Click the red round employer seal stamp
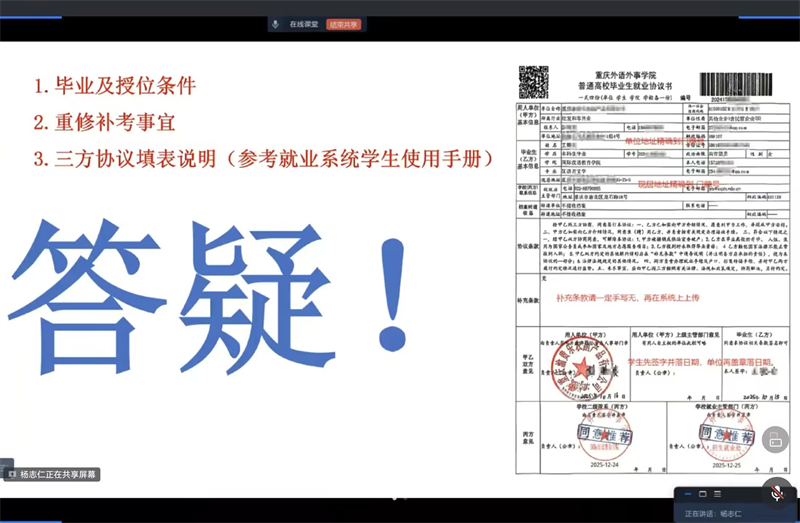The width and height of the screenshot is (800, 523). (x=582, y=369)
